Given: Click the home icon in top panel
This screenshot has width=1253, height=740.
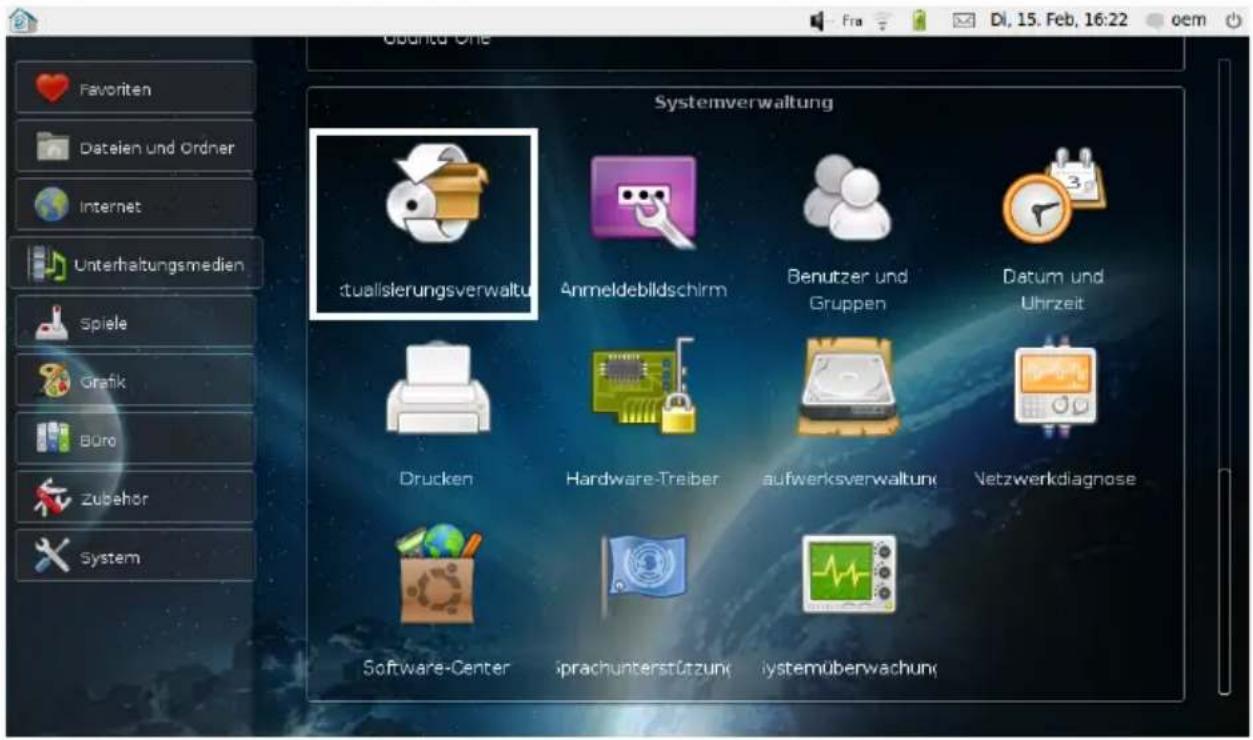Looking at the screenshot, I should [21, 19].
